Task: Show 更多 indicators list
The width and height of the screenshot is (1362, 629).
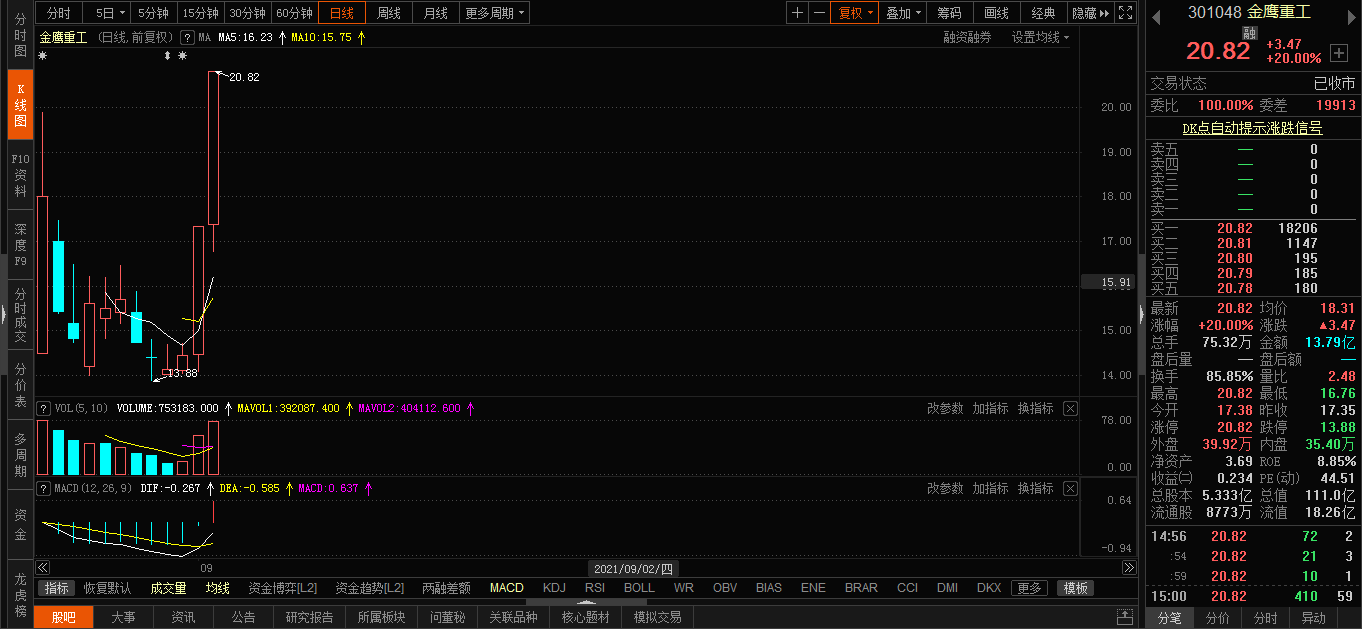Action: [x=1029, y=588]
